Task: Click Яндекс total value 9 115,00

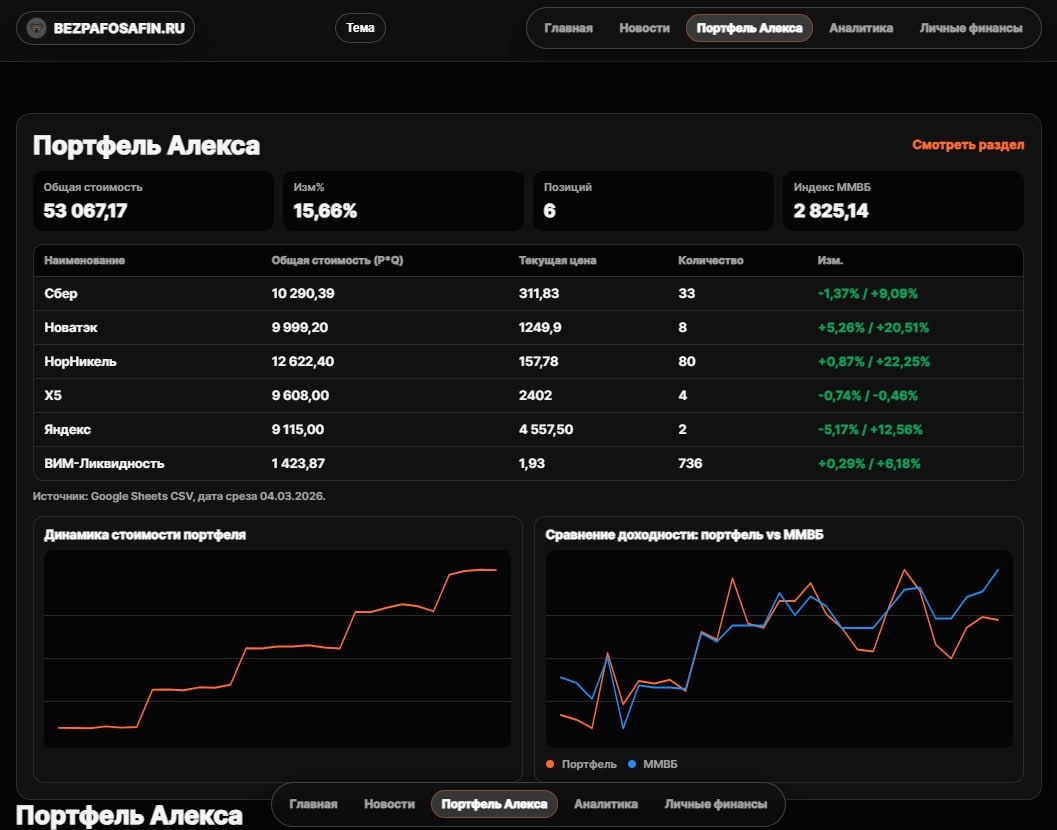Action: 297,429
